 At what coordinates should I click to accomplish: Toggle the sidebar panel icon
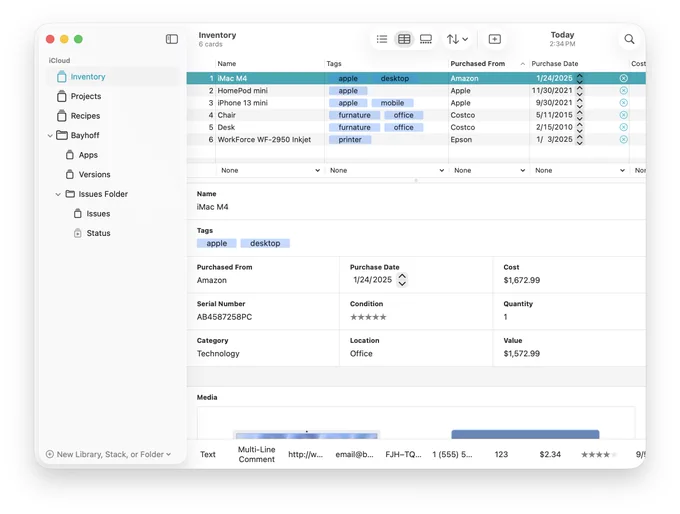coord(172,39)
